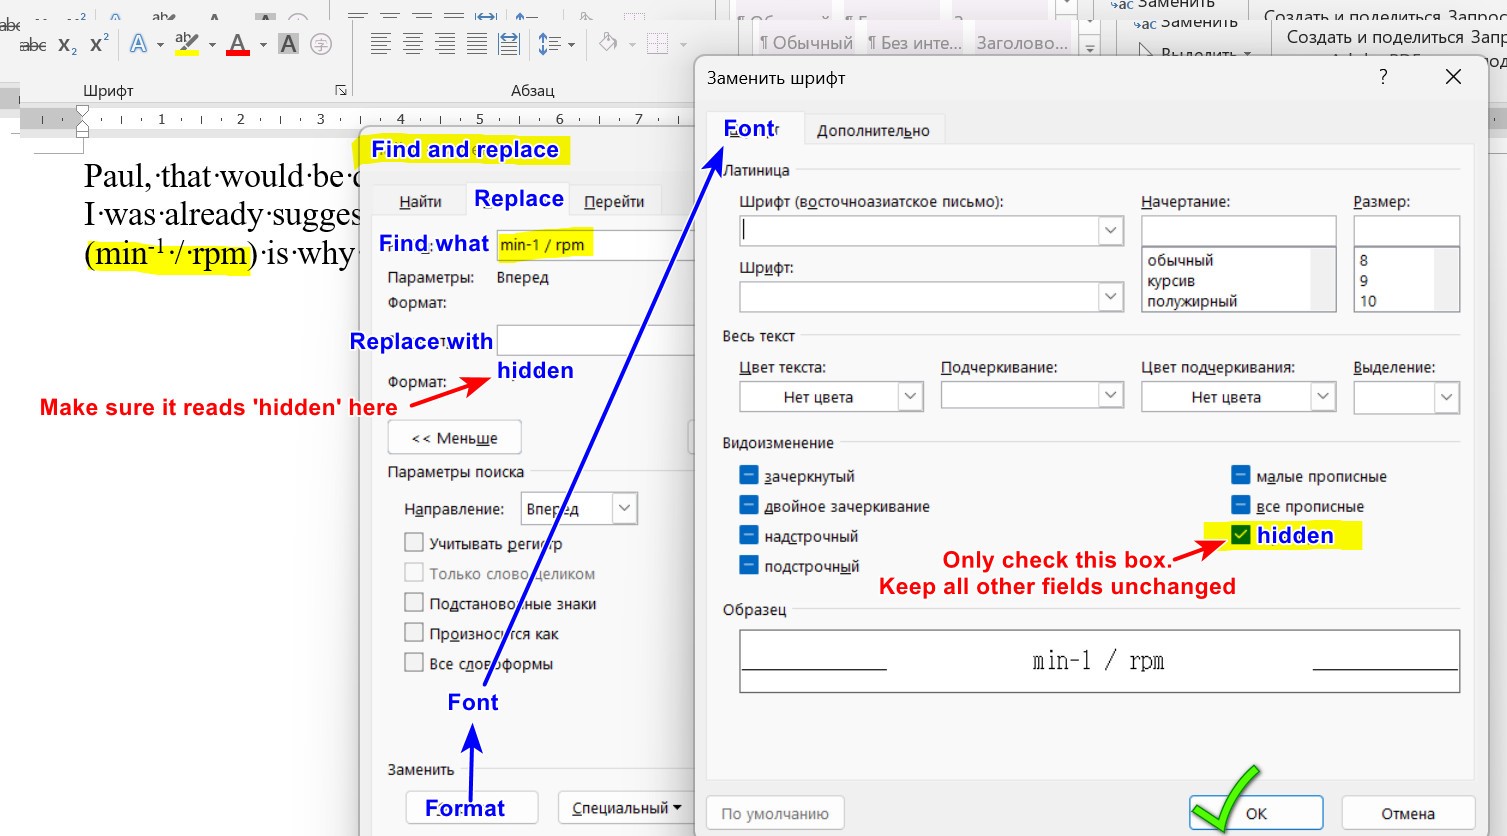Apply yellow text highlight color
Screen dimensions: 1507x836
(187, 44)
